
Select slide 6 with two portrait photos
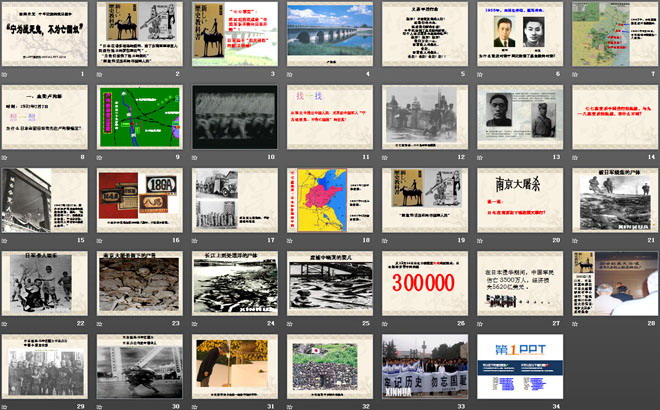(520, 34)
